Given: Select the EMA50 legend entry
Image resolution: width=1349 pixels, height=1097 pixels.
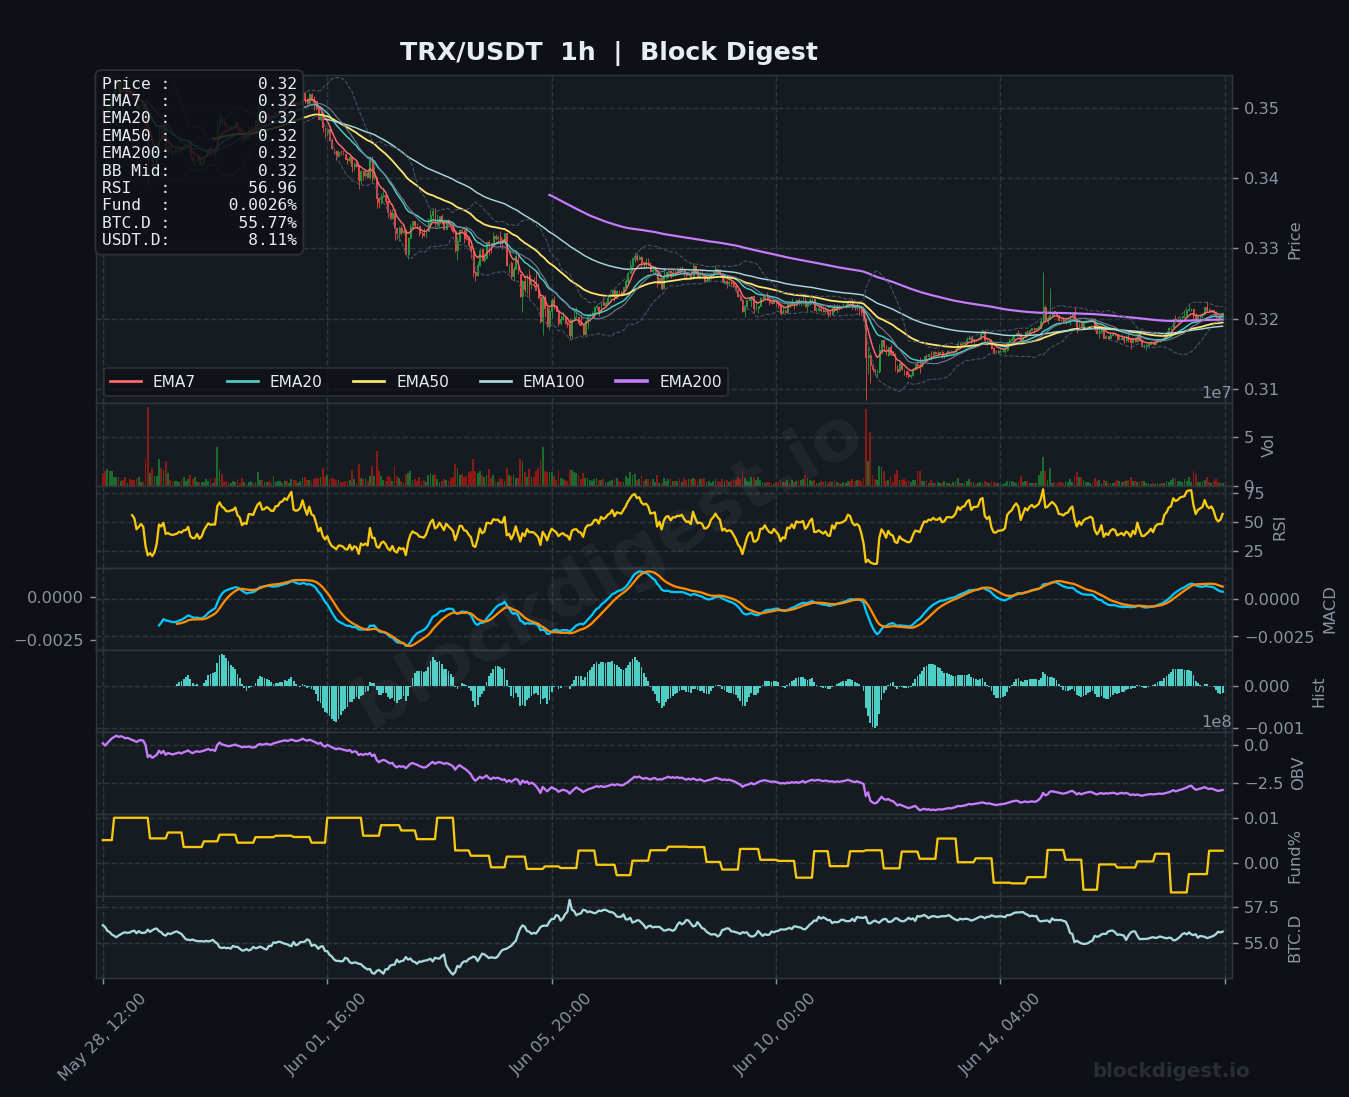Looking at the screenshot, I should pos(400,382).
